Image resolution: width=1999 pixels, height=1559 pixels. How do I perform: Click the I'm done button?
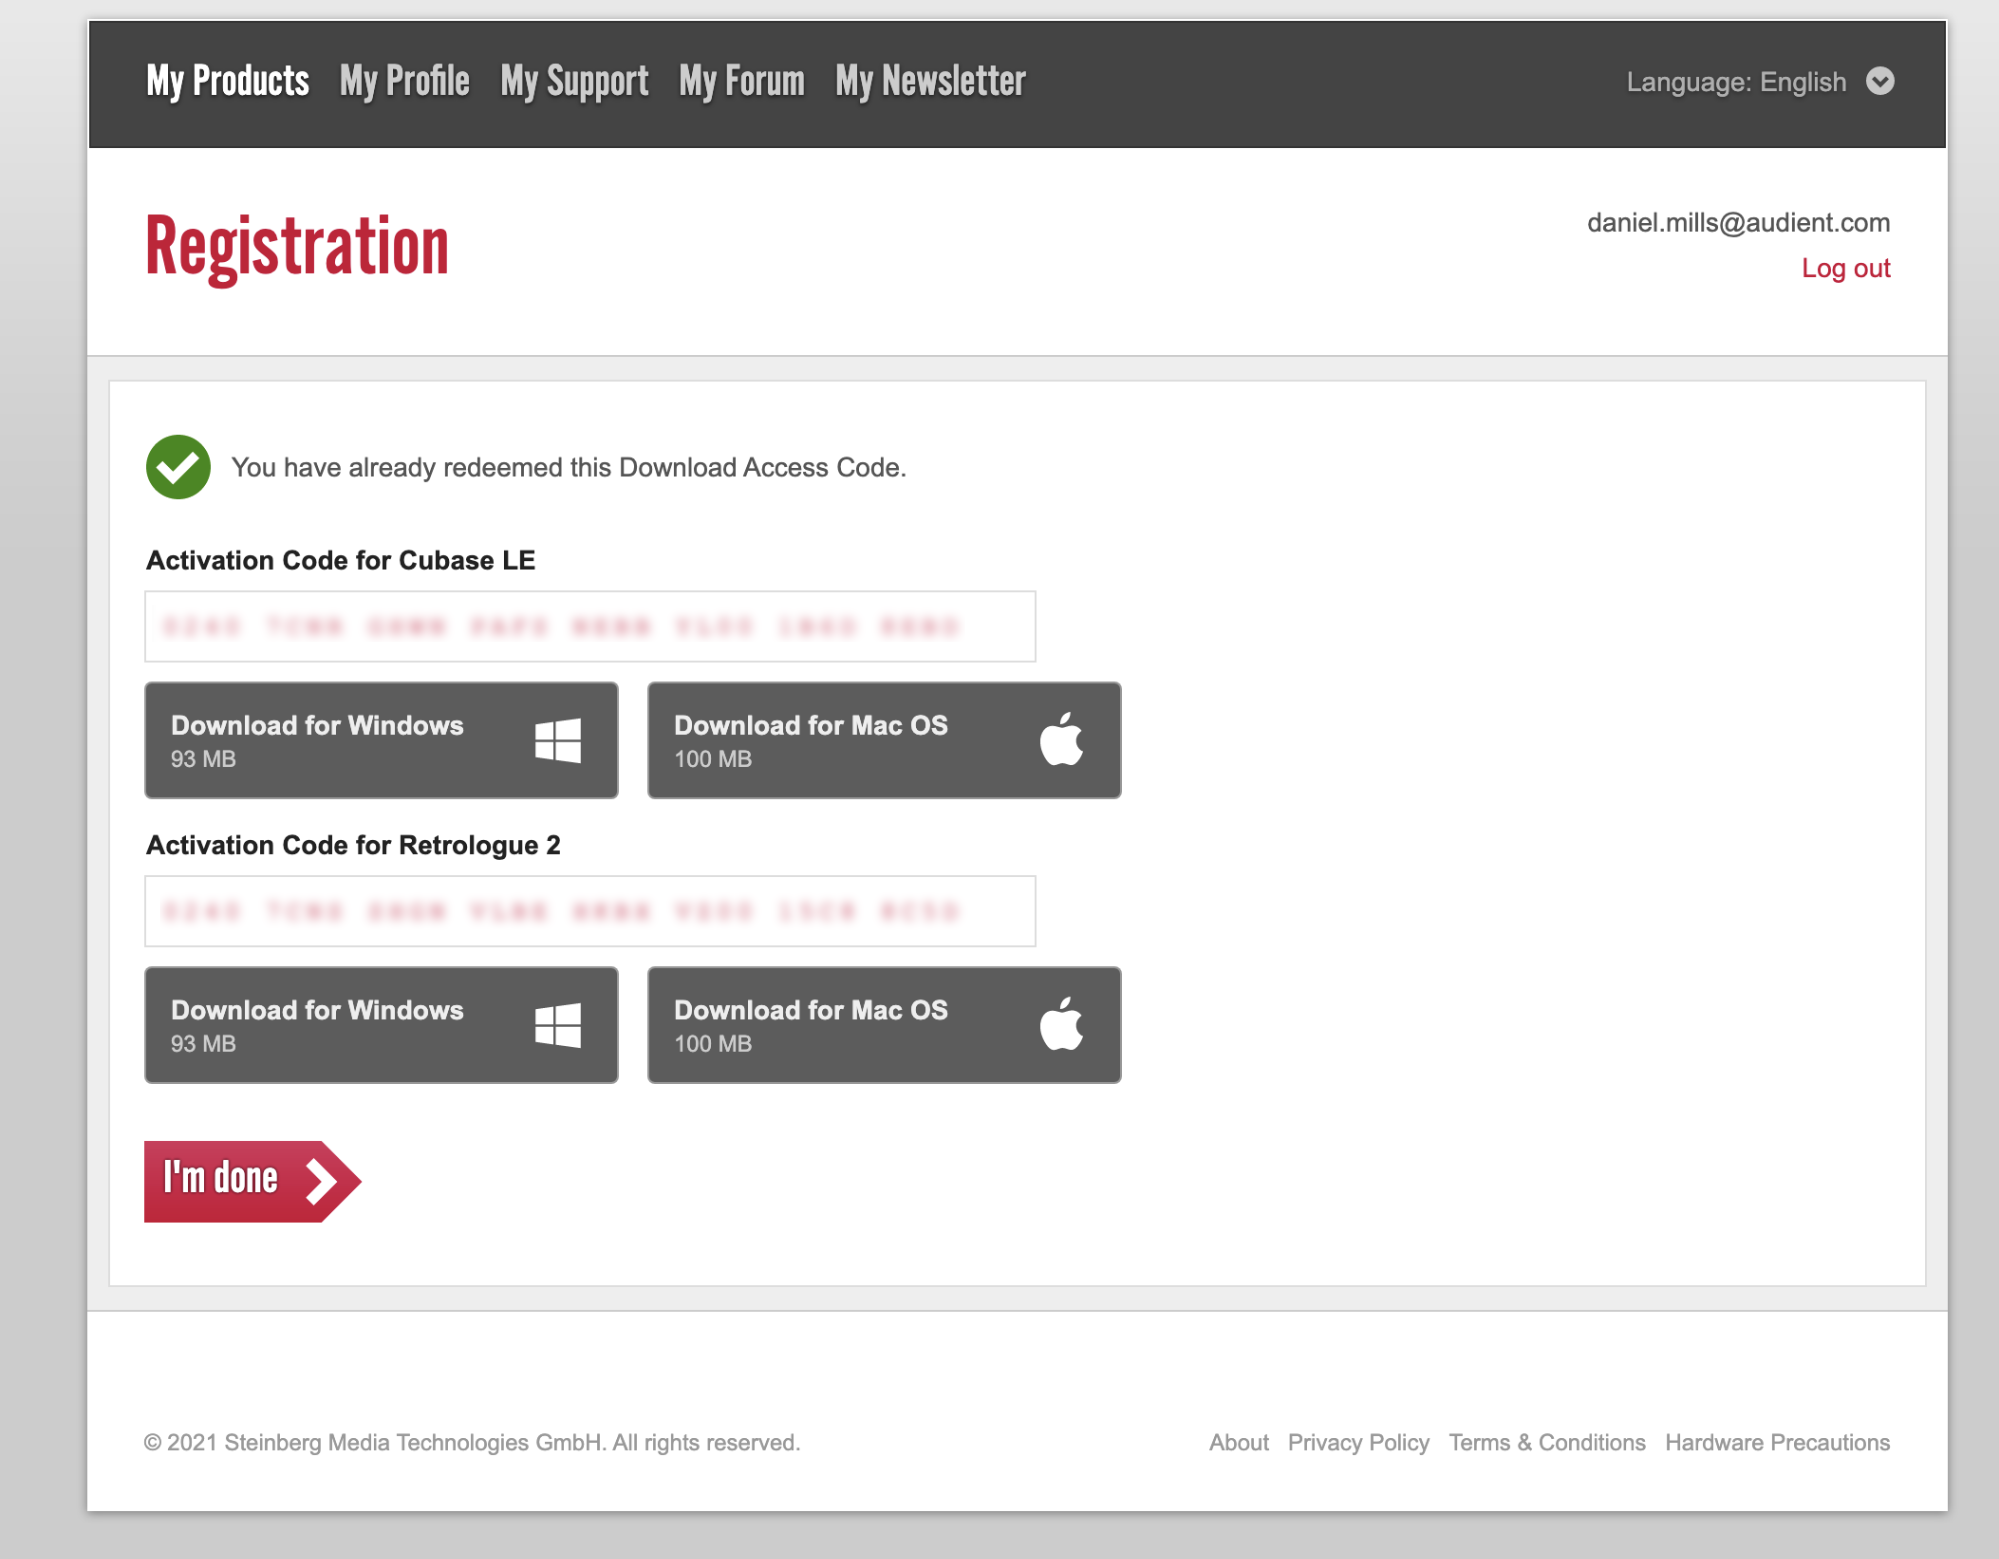(252, 1181)
